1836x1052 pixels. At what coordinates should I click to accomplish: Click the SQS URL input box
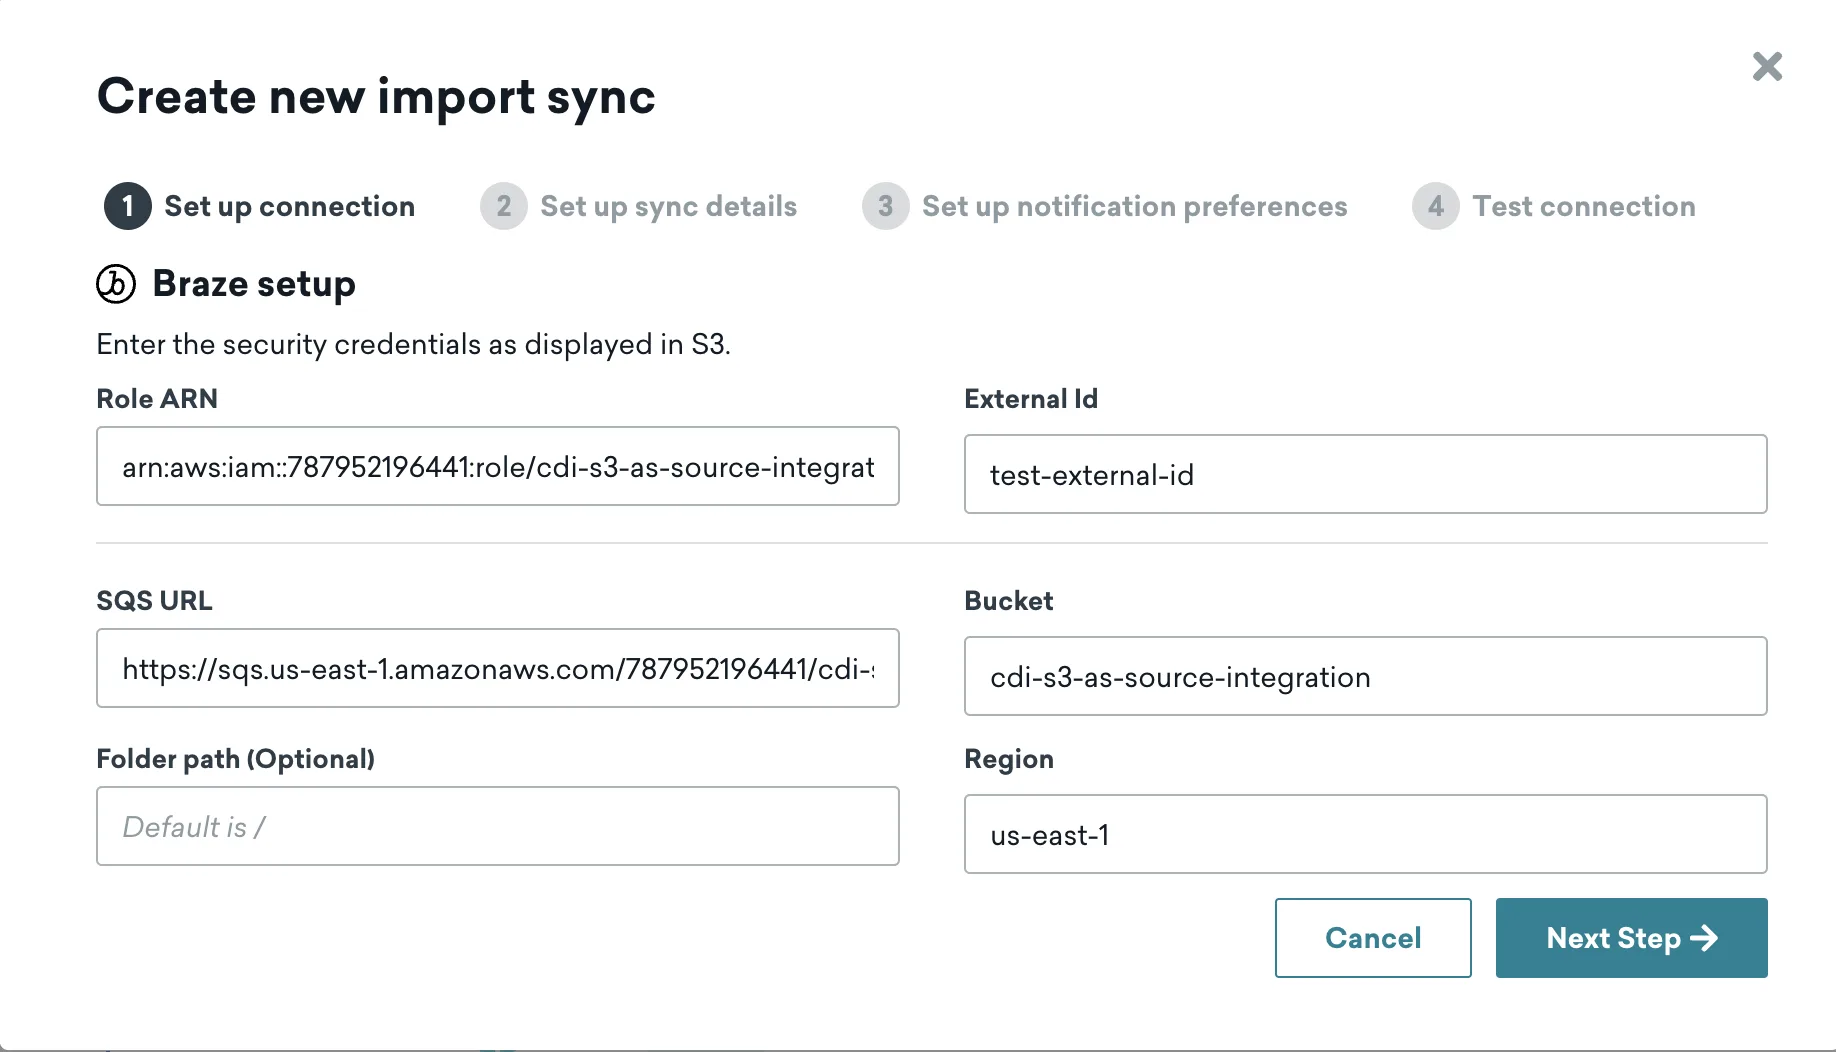(x=497, y=668)
